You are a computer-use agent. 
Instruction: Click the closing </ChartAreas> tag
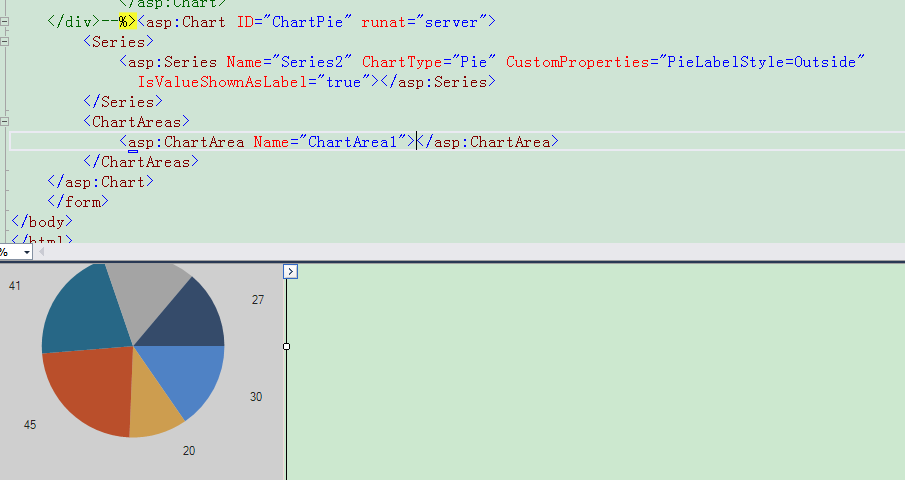coord(141,162)
